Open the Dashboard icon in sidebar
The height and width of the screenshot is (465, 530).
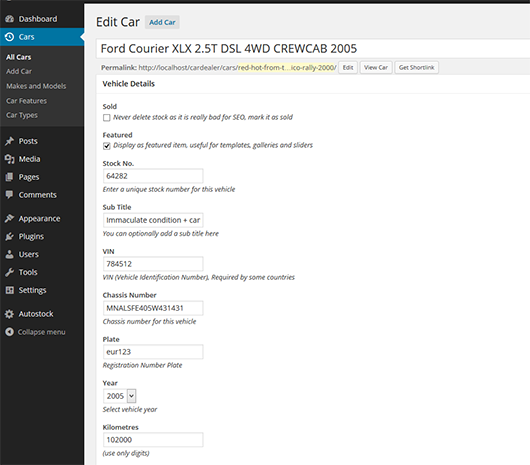click(x=9, y=19)
